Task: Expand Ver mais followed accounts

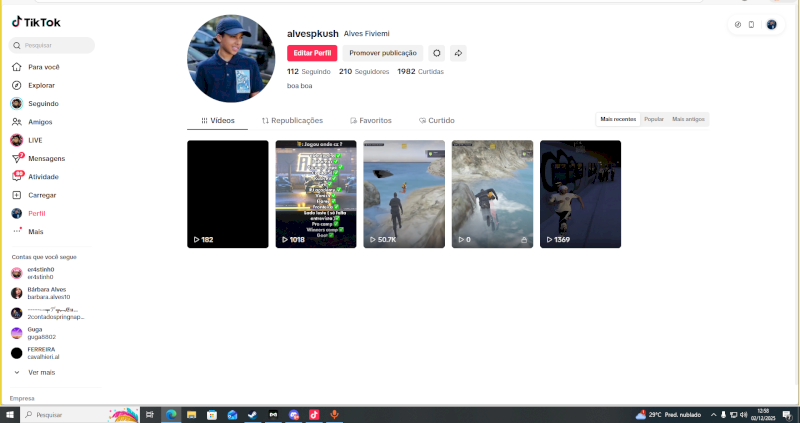Action: pos(41,372)
